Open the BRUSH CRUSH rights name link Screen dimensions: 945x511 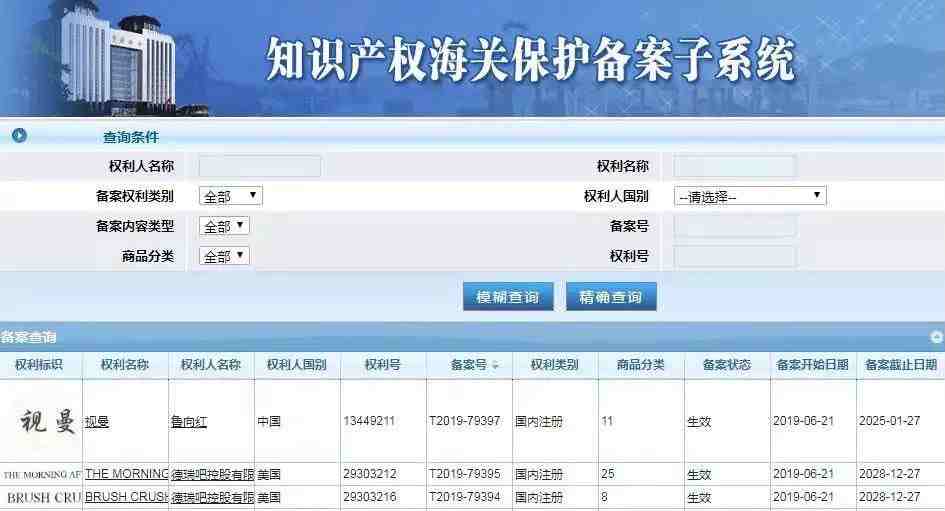click(x=126, y=497)
